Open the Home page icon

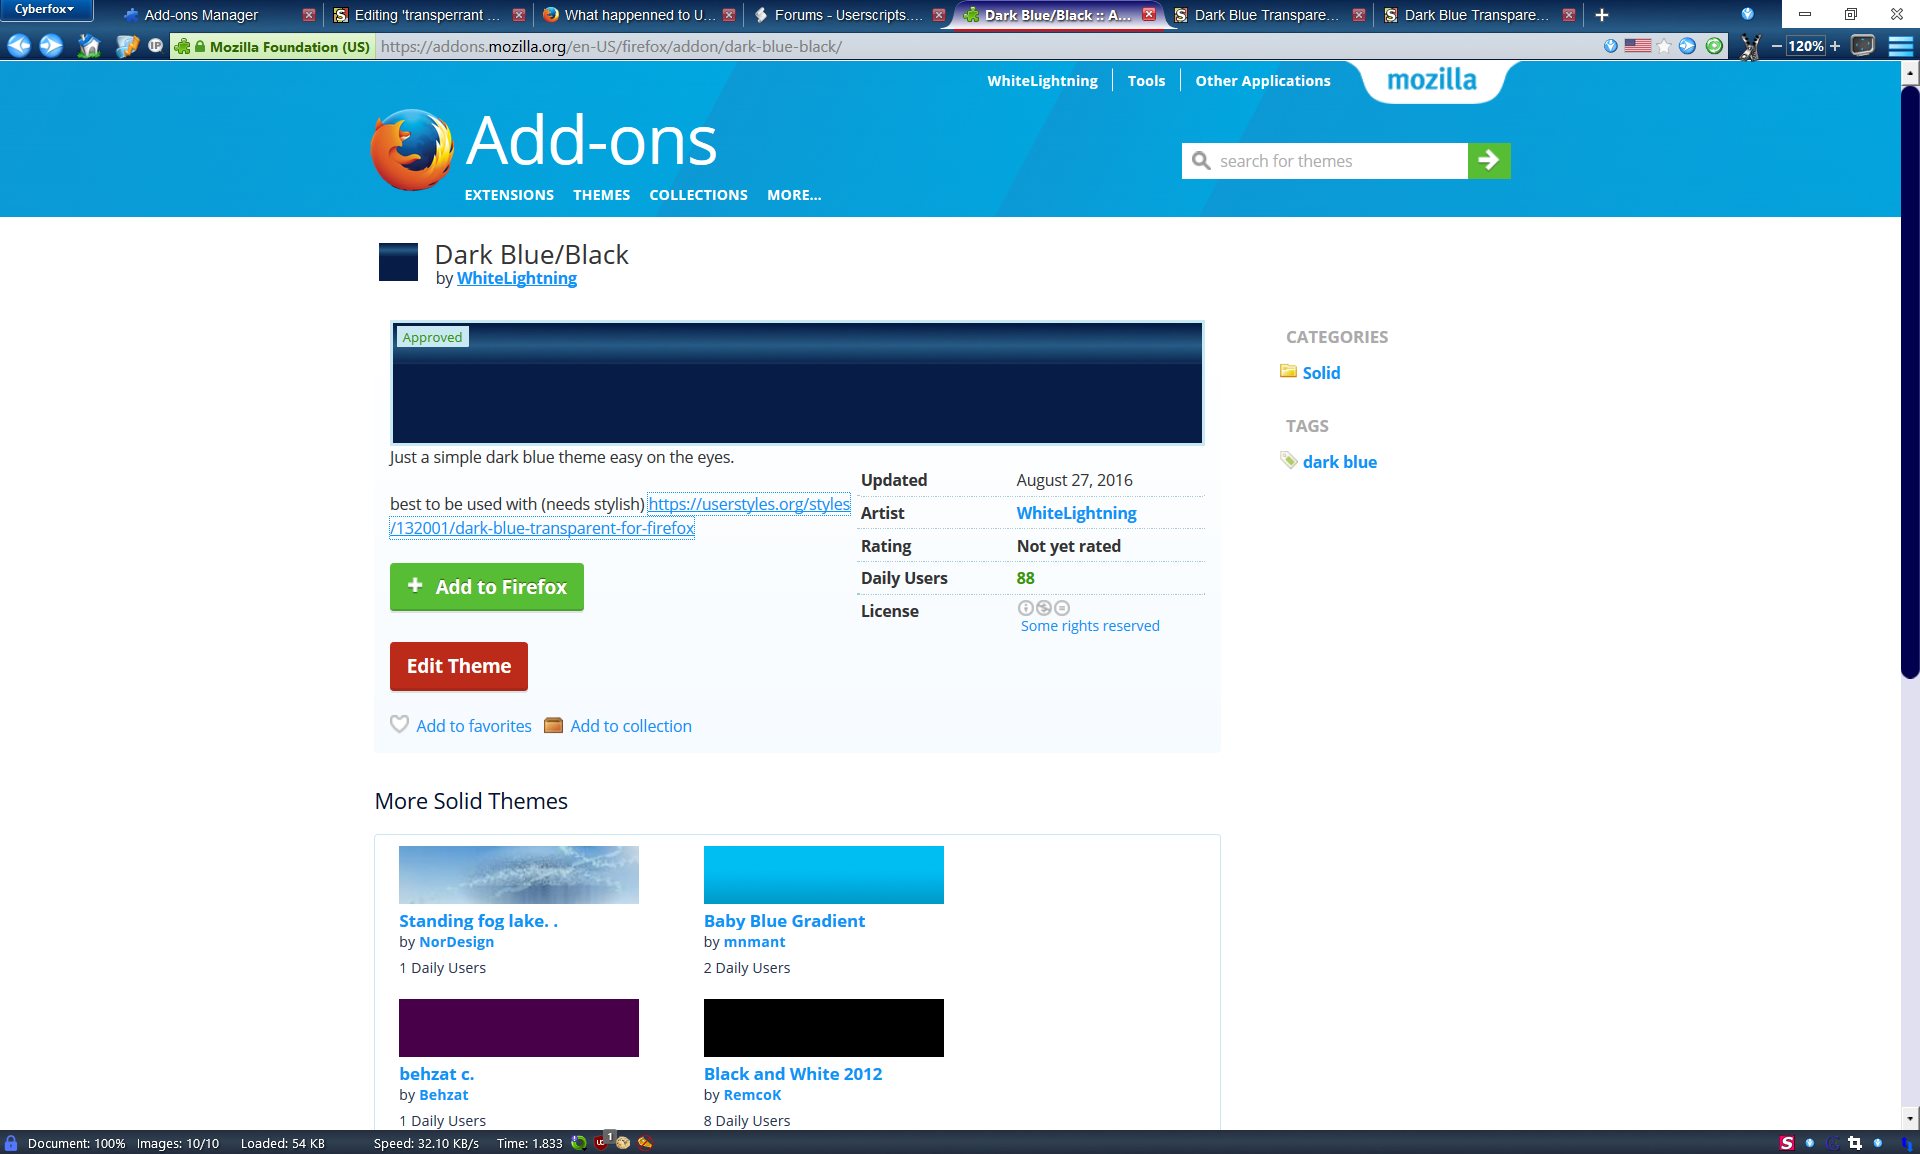89,46
